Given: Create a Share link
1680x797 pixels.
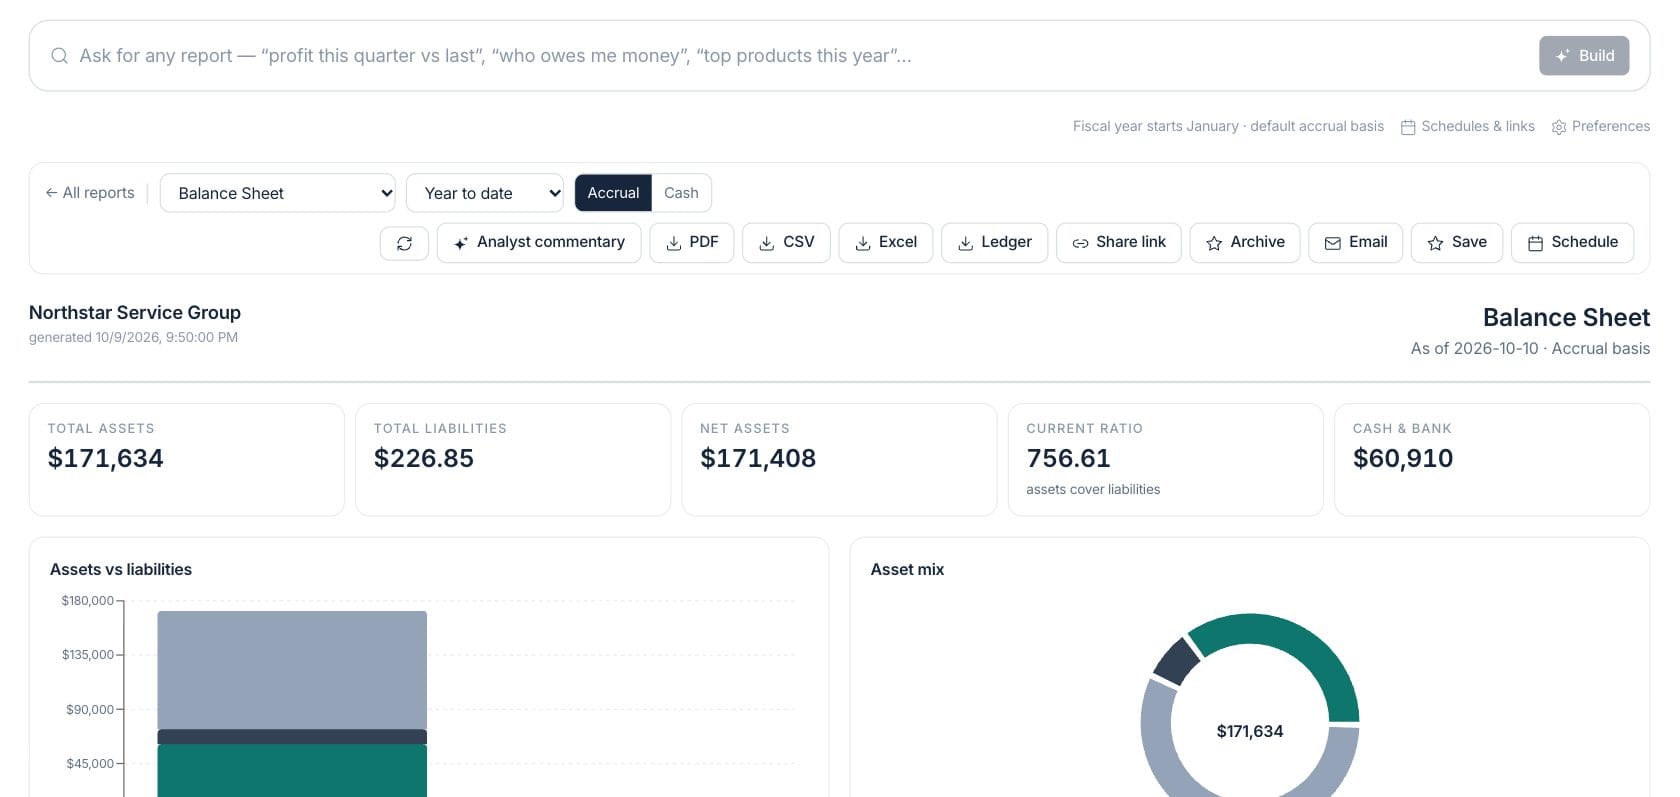Looking at the screenshot, I should (1119, 243).
